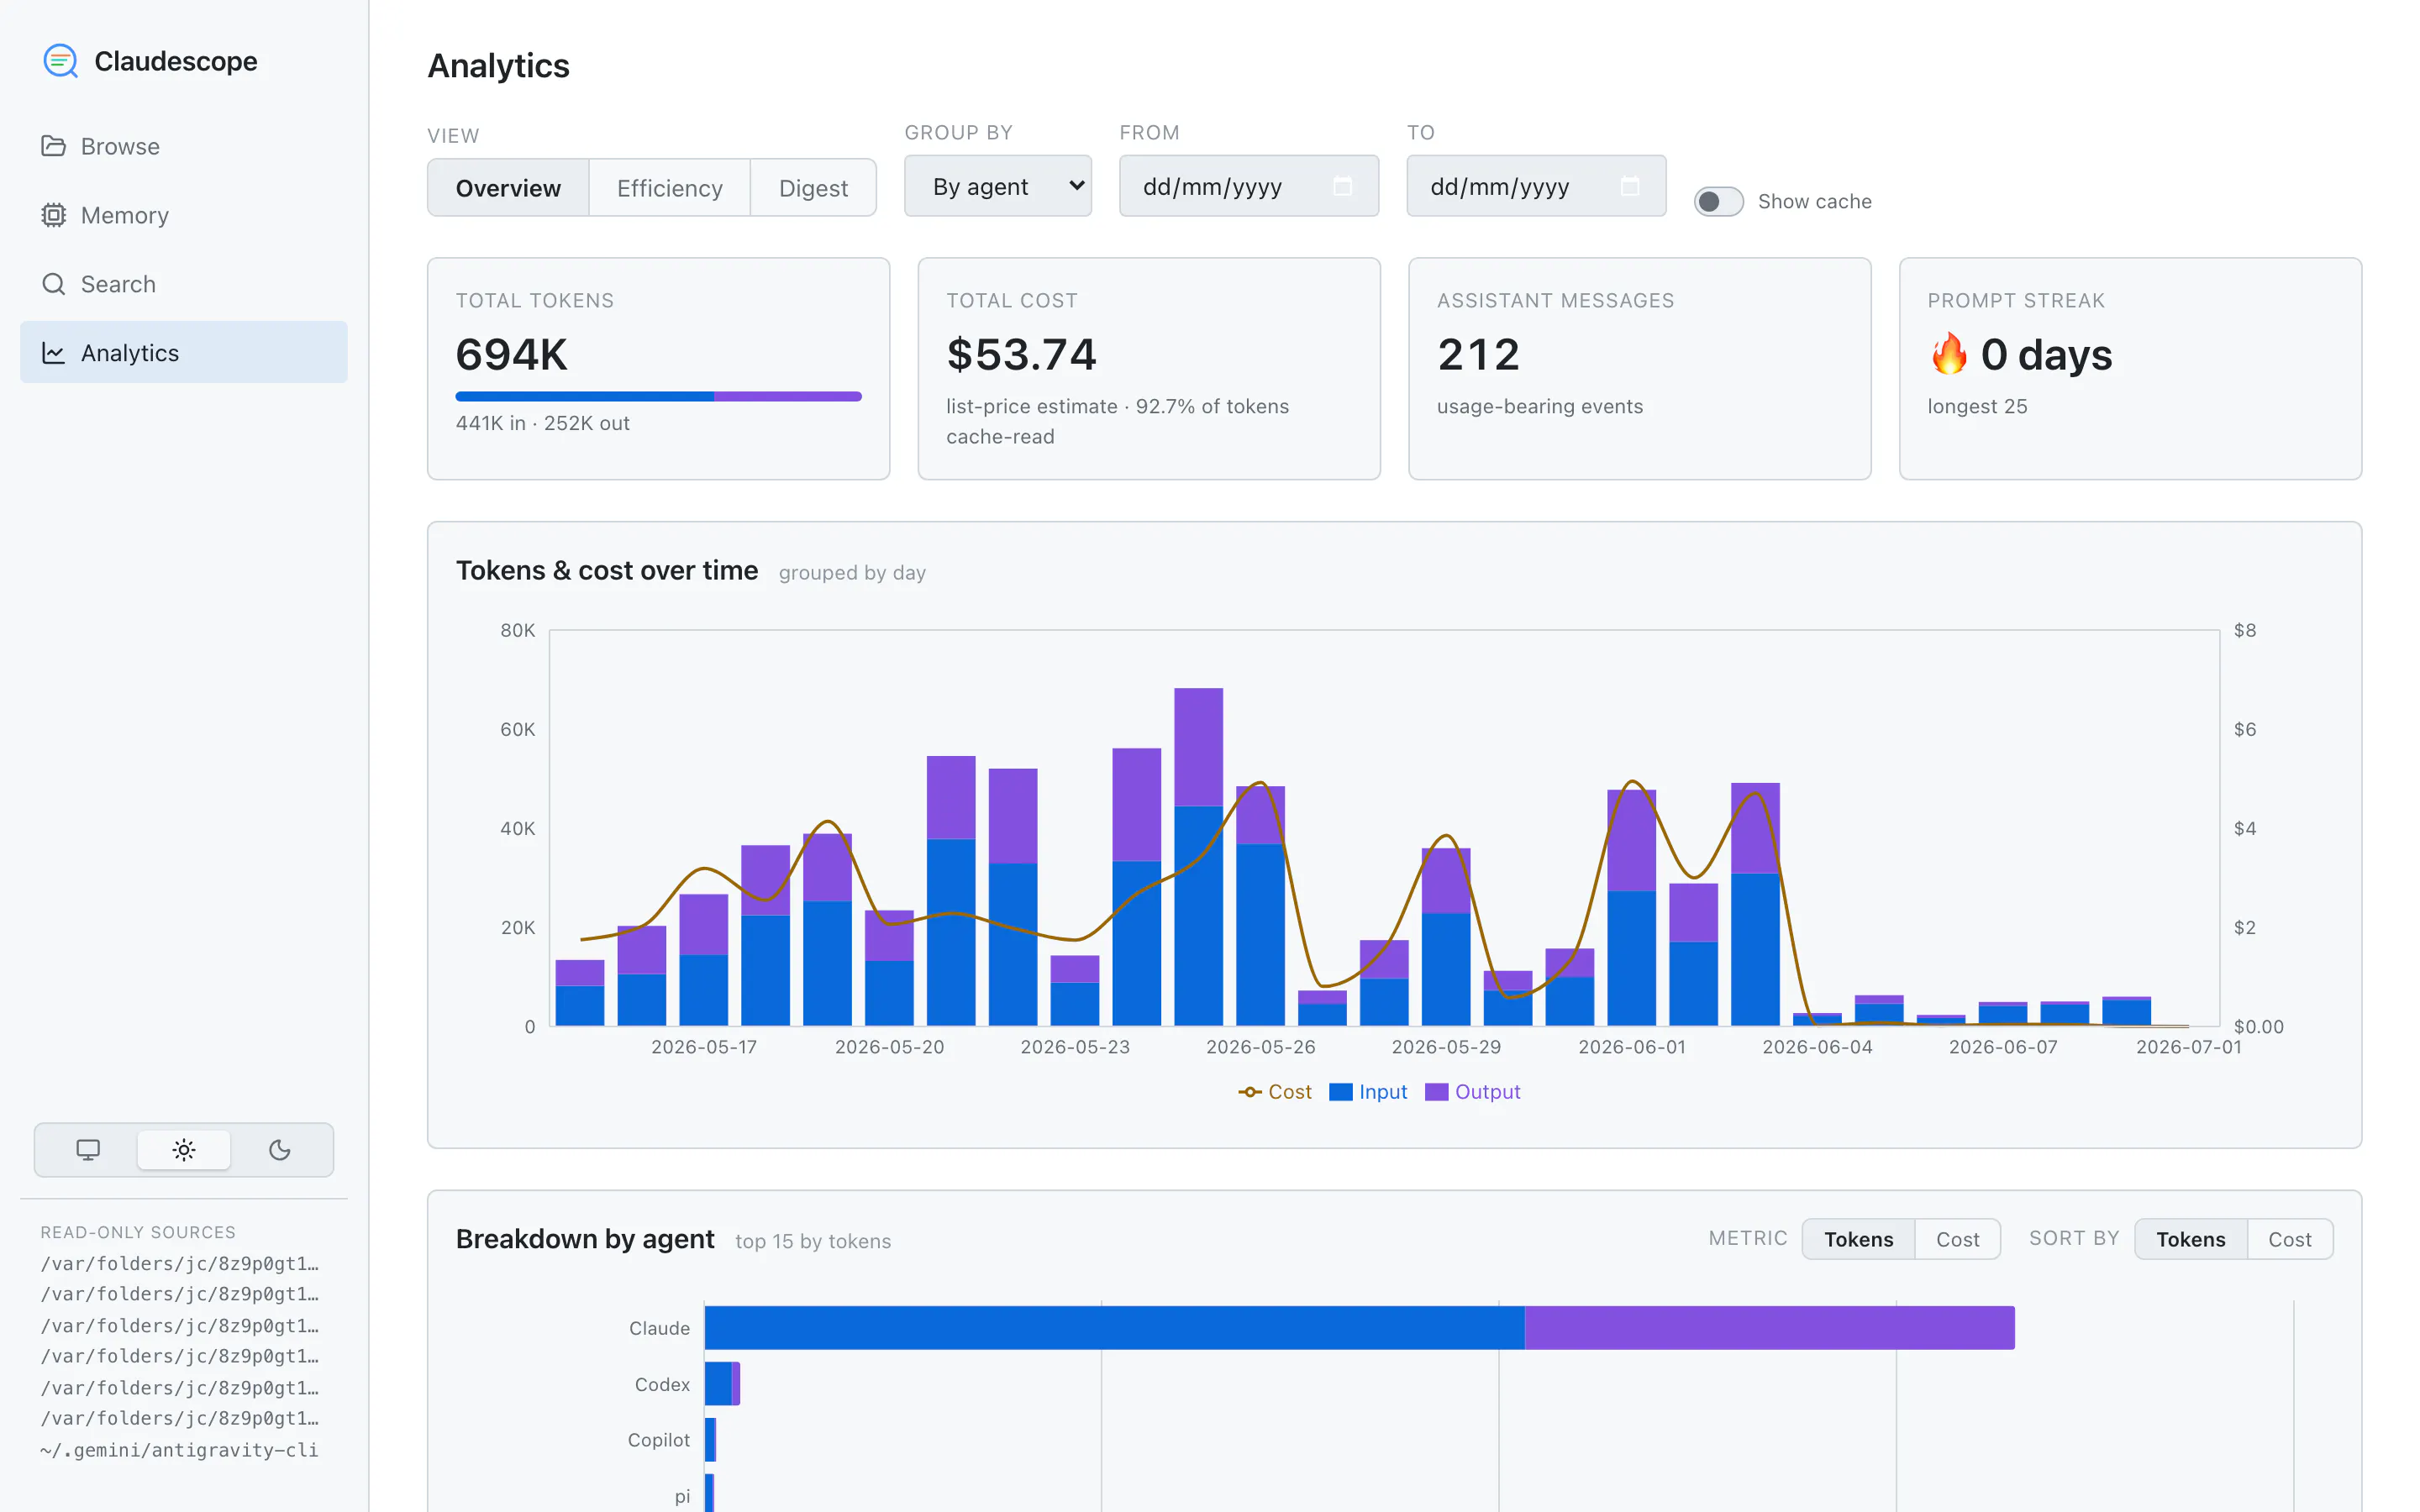Open Browse via folder icon
The height and width of the screenshot is (1512, 2420).
click(53, 146)
